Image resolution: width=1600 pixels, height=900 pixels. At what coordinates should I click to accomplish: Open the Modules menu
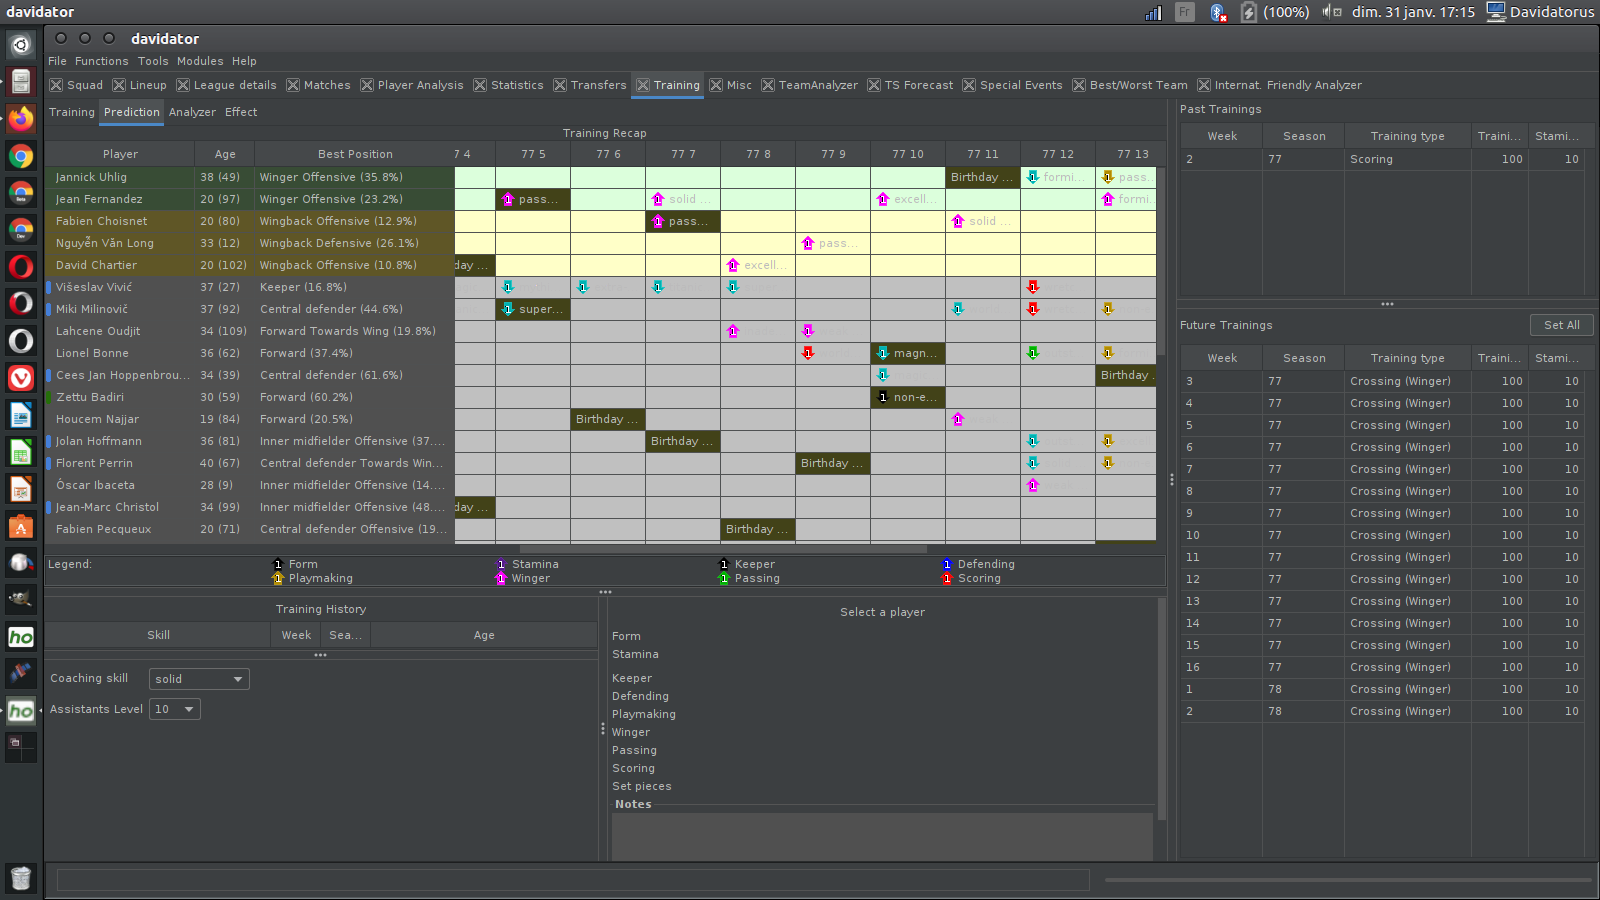(200, 61)
